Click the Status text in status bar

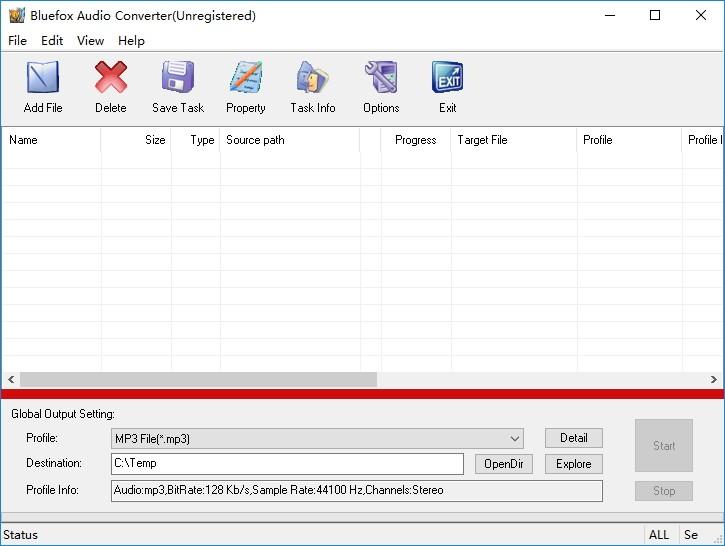point(20,535)
